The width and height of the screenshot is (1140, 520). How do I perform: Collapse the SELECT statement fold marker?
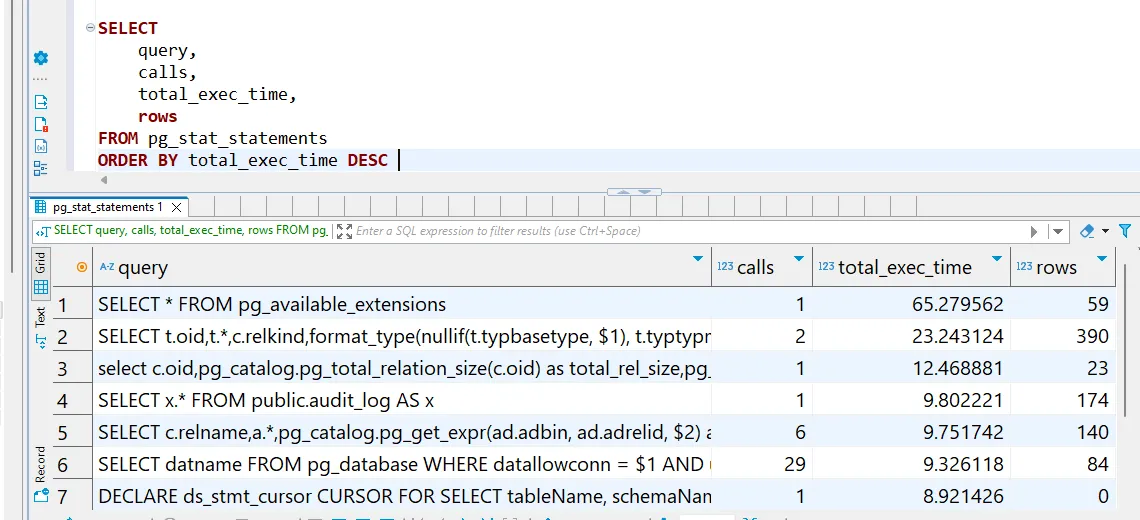point(90,28)
